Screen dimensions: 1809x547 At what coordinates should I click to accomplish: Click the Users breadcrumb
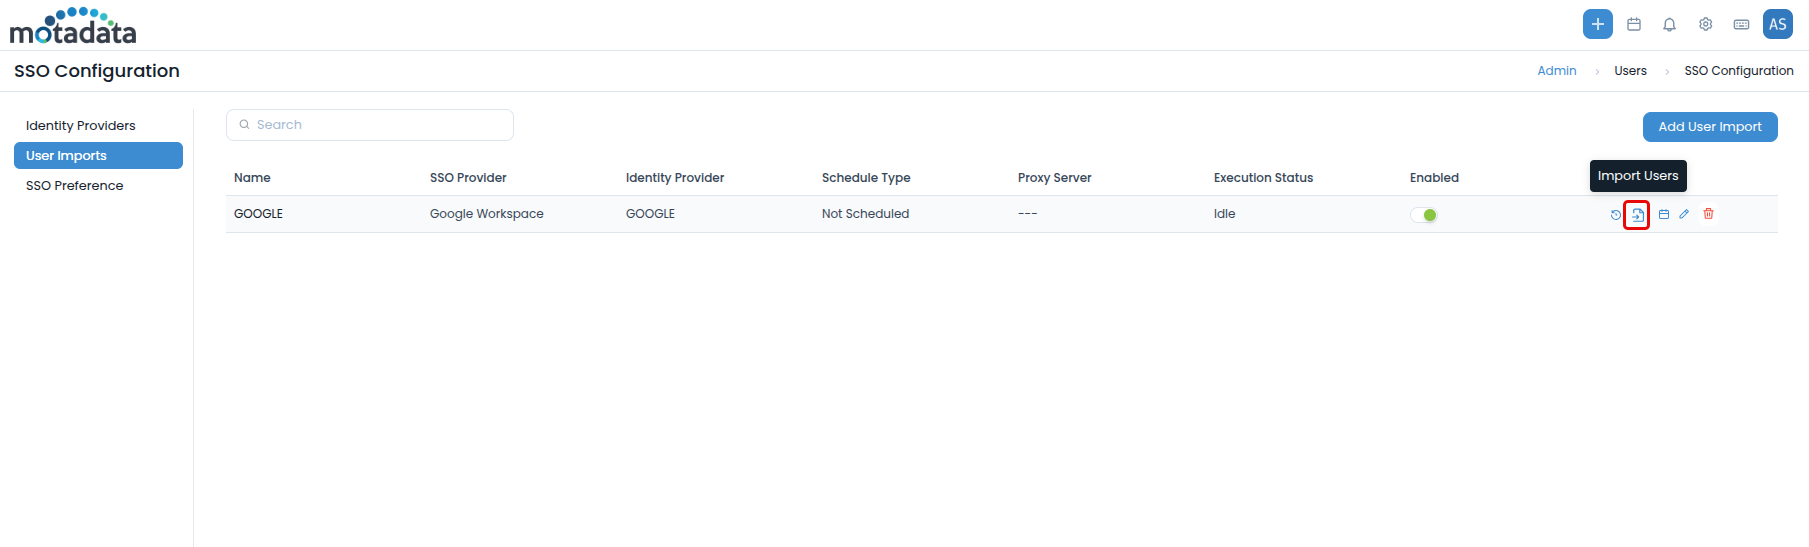point(1630,71)
